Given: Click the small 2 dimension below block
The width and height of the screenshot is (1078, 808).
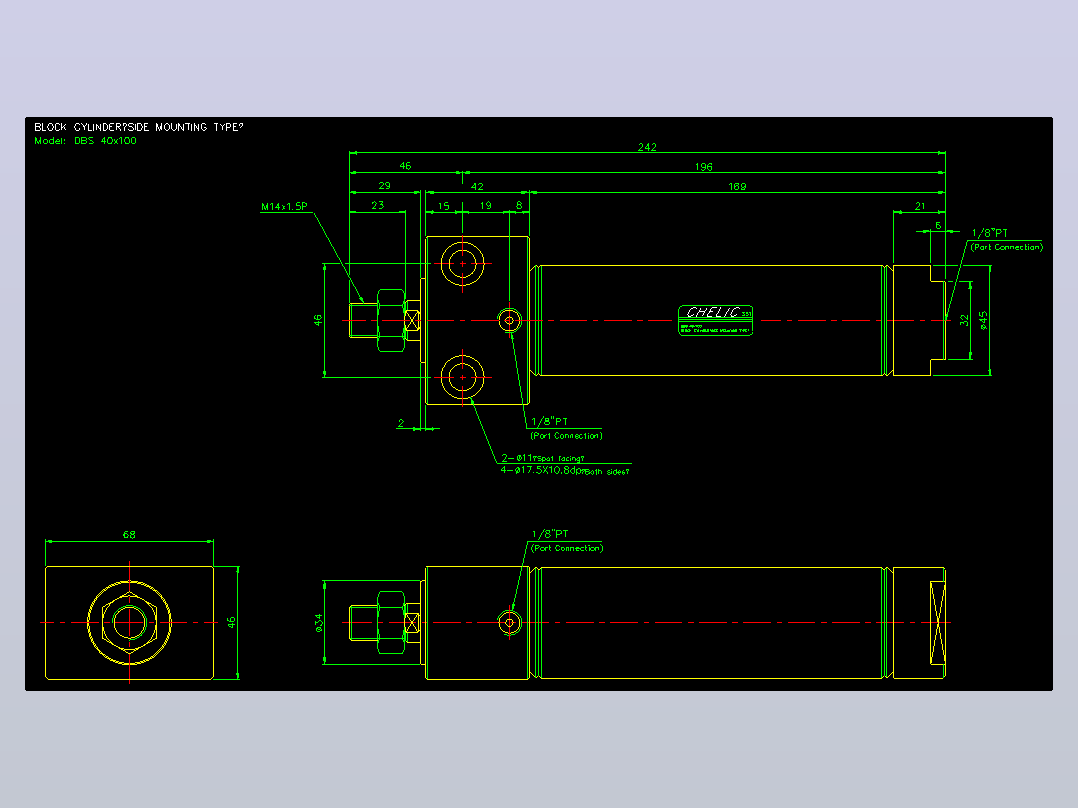Looking at the screenshot, I should pos(401,423).
